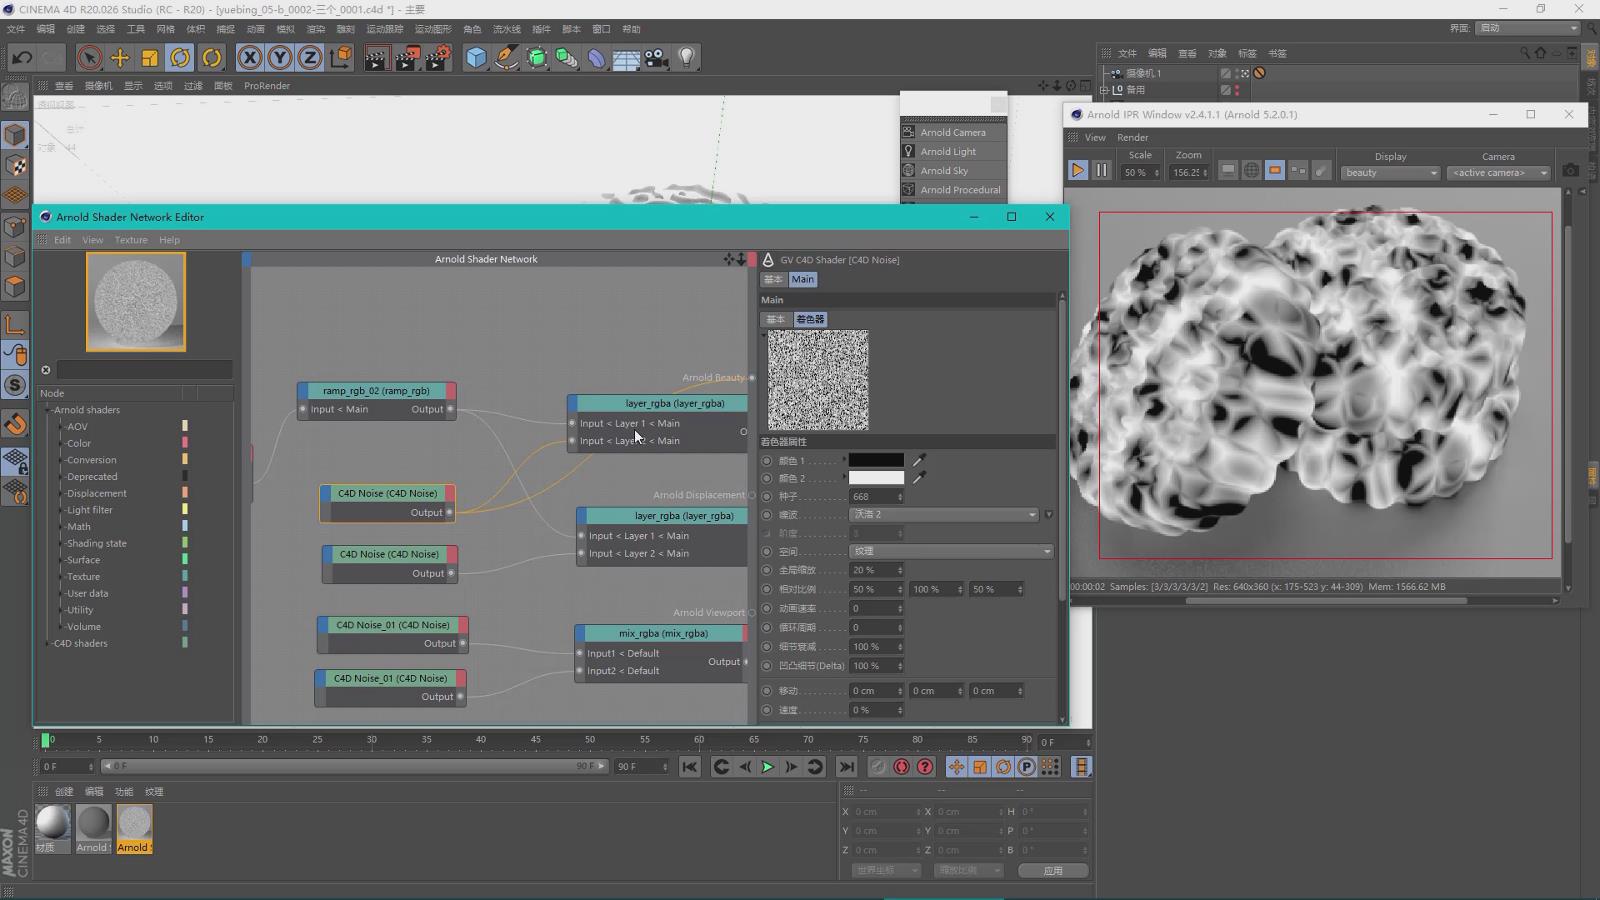Viewport: 1600px width, 900px height.
Task: Click the IPR globe icon
Action: (1251, 171)
